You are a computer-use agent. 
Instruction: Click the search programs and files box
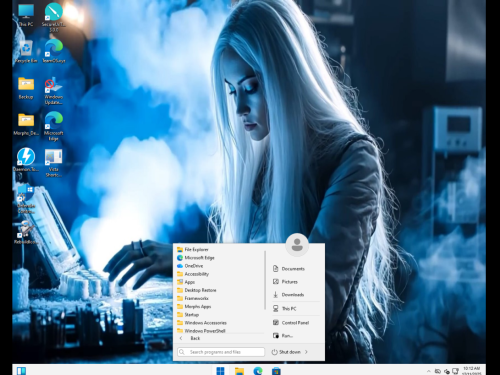221,352
